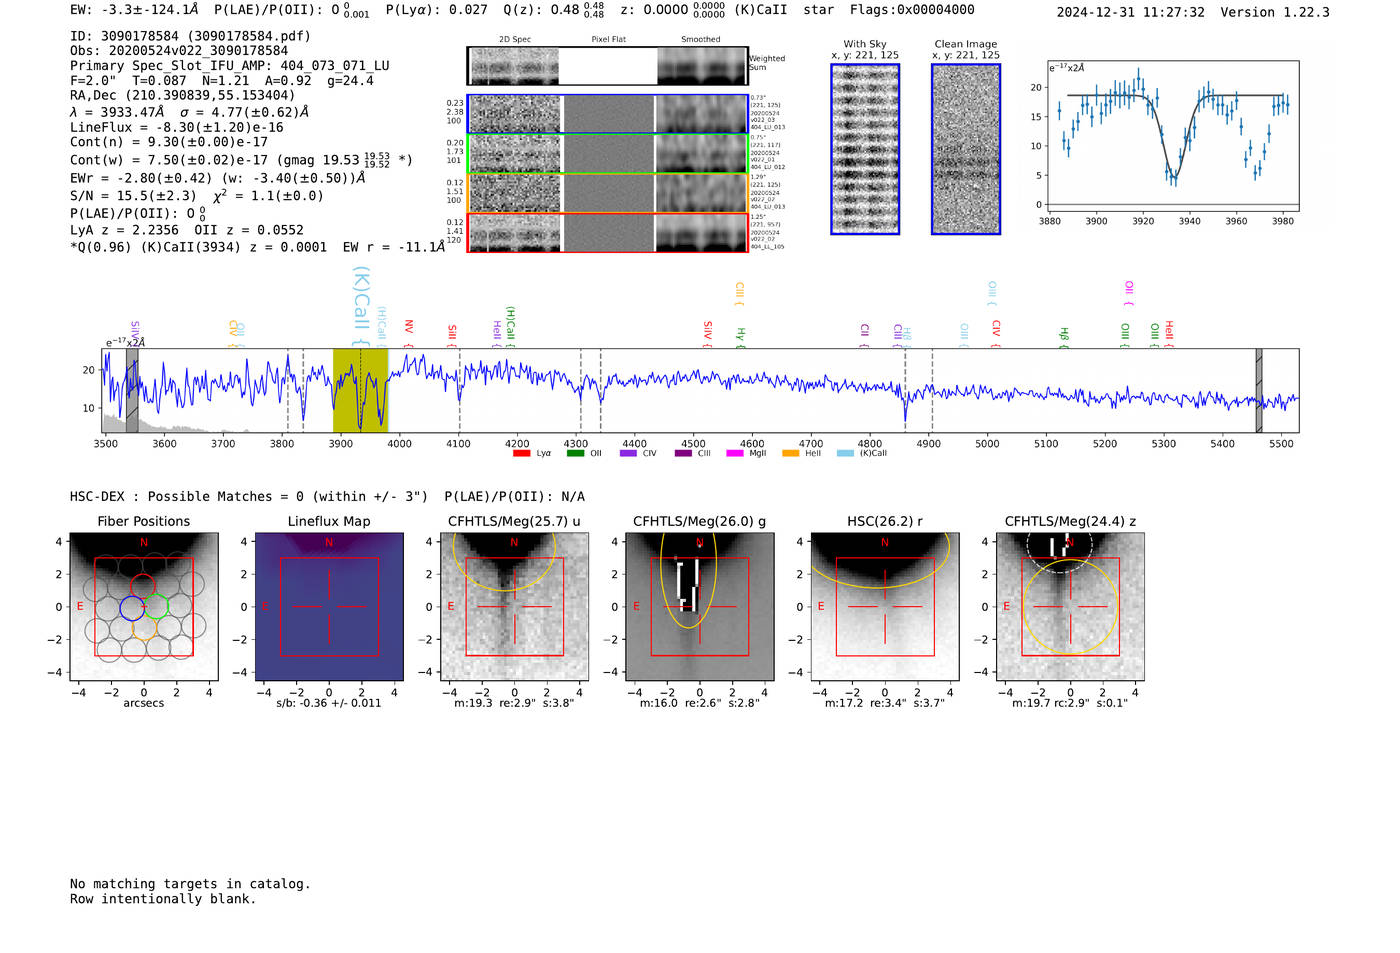The width and height of the screenshot is (1400, 953).
Task: Click the timestamp 2024-12-31 11:27:32
Action: pos(1131,12)
